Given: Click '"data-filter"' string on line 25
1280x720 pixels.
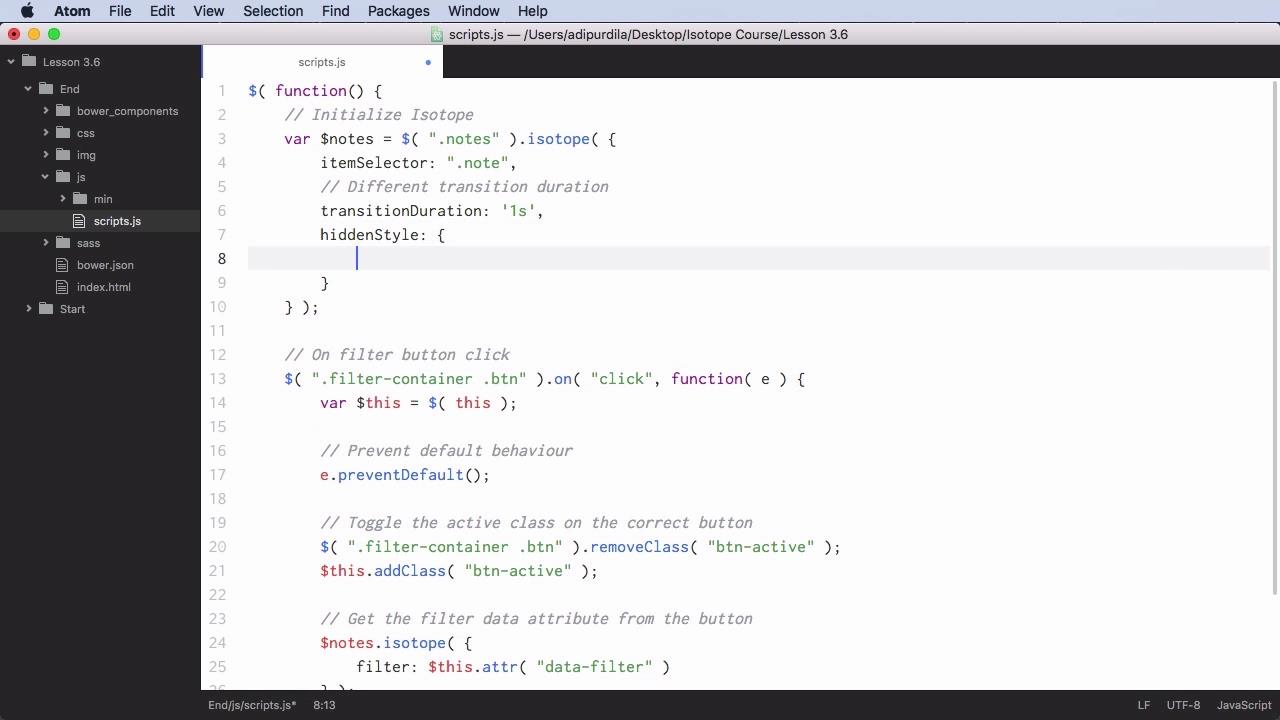Looking at the screenshot, I should click(594, 667).
